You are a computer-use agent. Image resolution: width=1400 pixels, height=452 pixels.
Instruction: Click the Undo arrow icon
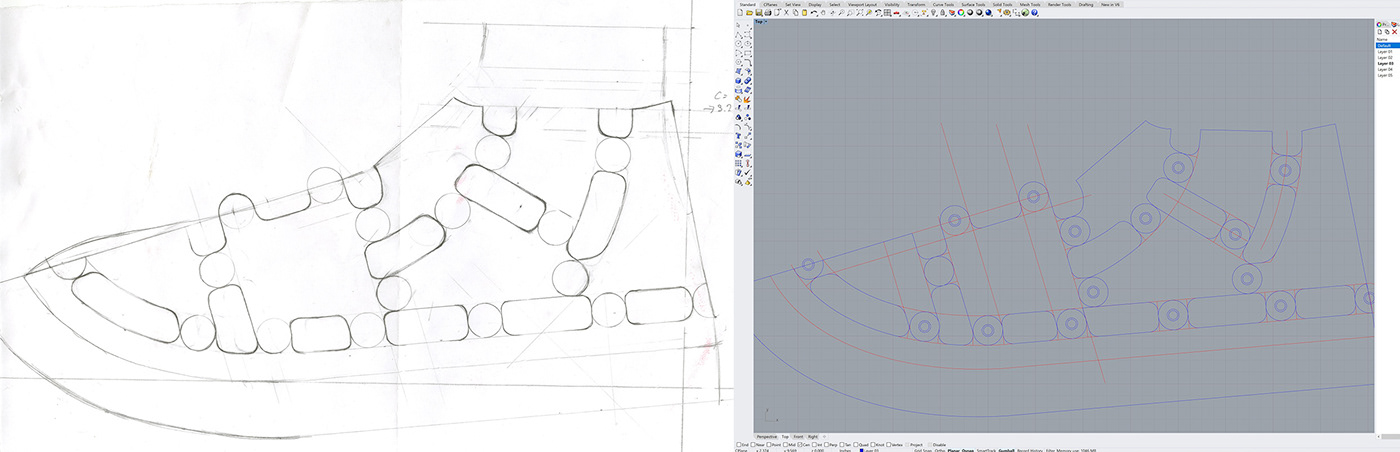(813, 12)
